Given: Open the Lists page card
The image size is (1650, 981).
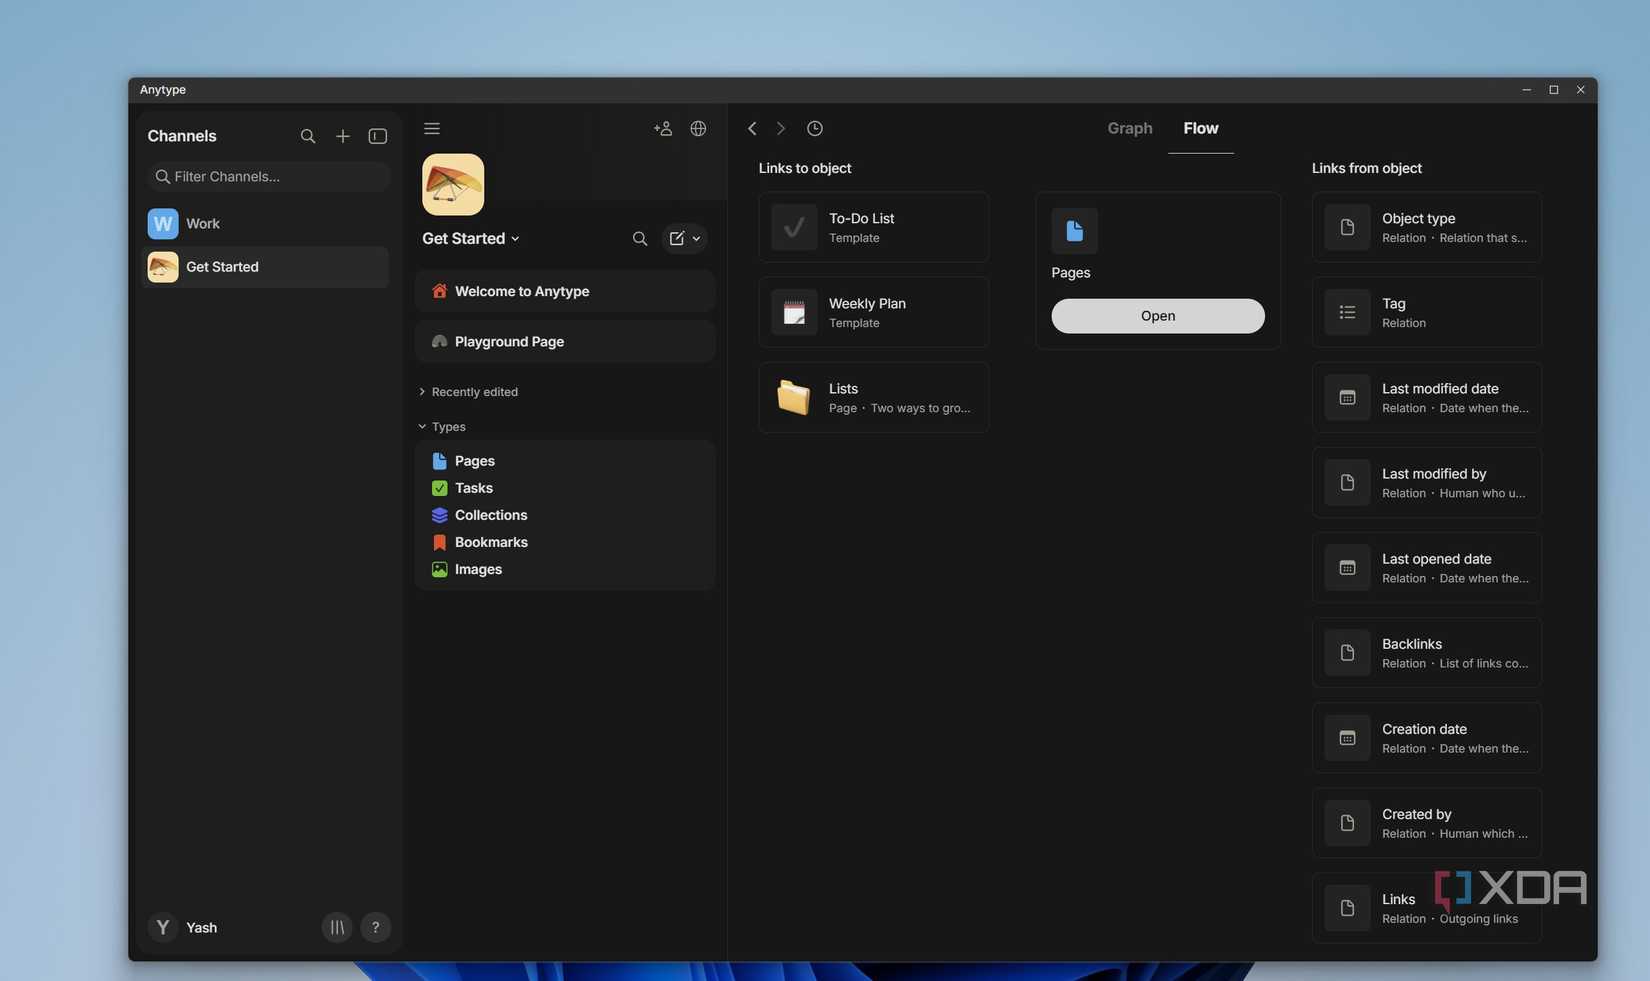Looking at the screenshot, I should click(874, 397).
